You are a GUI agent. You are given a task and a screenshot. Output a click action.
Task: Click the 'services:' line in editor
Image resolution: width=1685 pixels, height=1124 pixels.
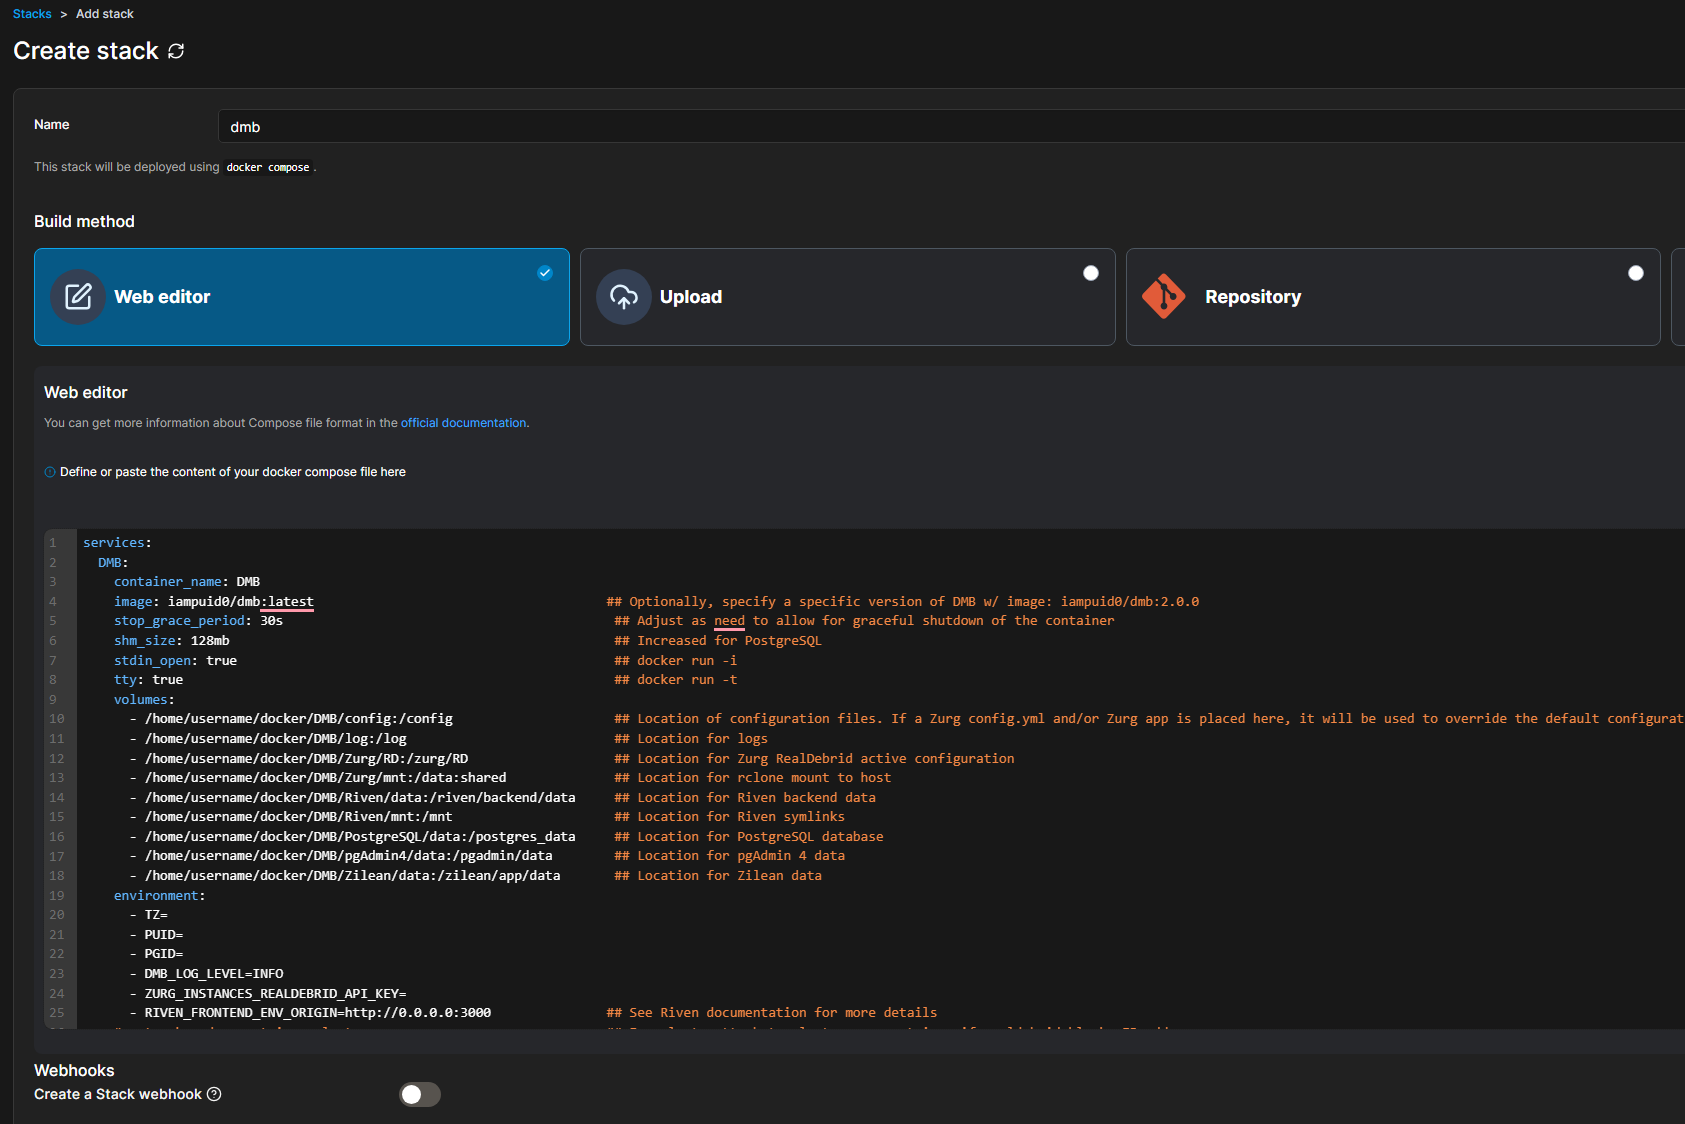(x=117, y=543)
